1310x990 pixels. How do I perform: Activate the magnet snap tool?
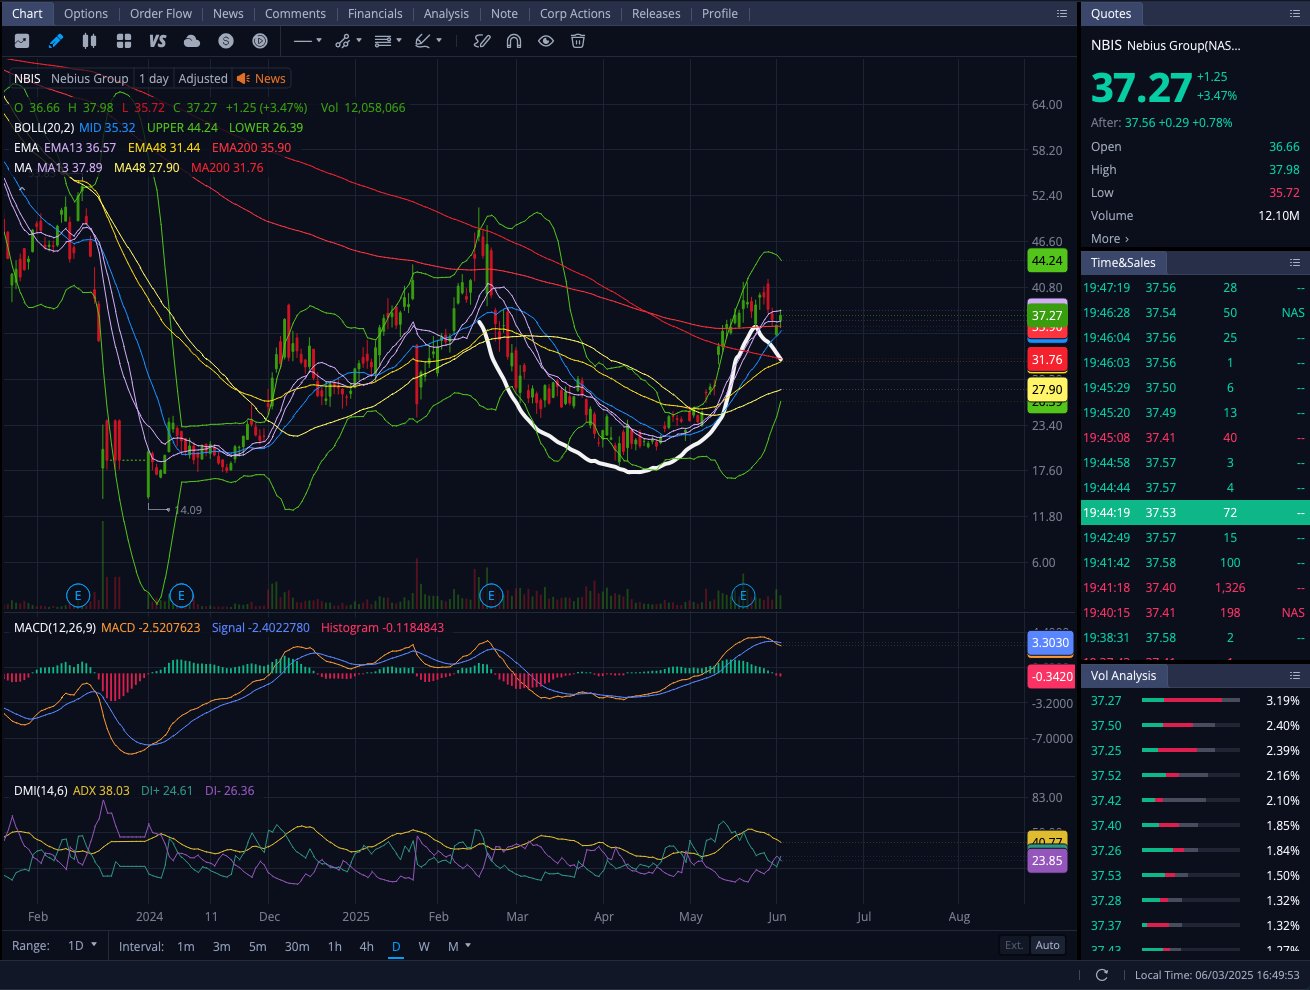click(514, 41)
